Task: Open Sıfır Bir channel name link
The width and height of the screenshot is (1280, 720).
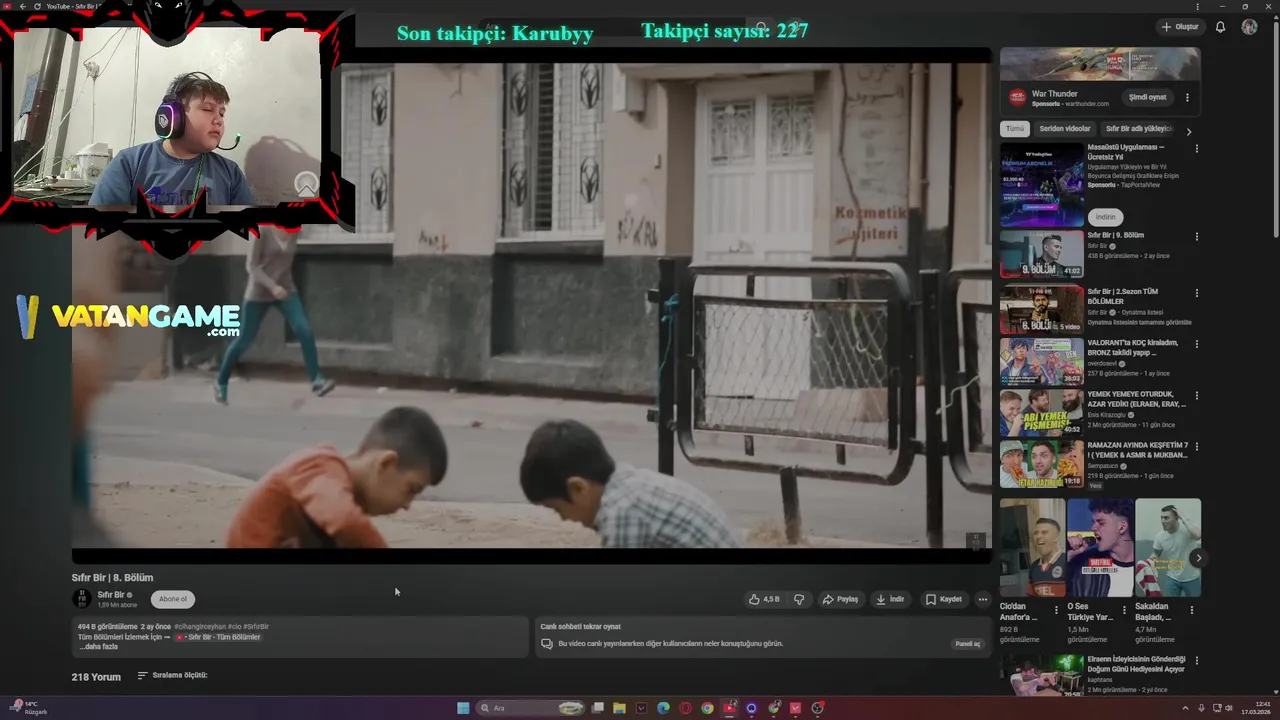Action: 111,595
